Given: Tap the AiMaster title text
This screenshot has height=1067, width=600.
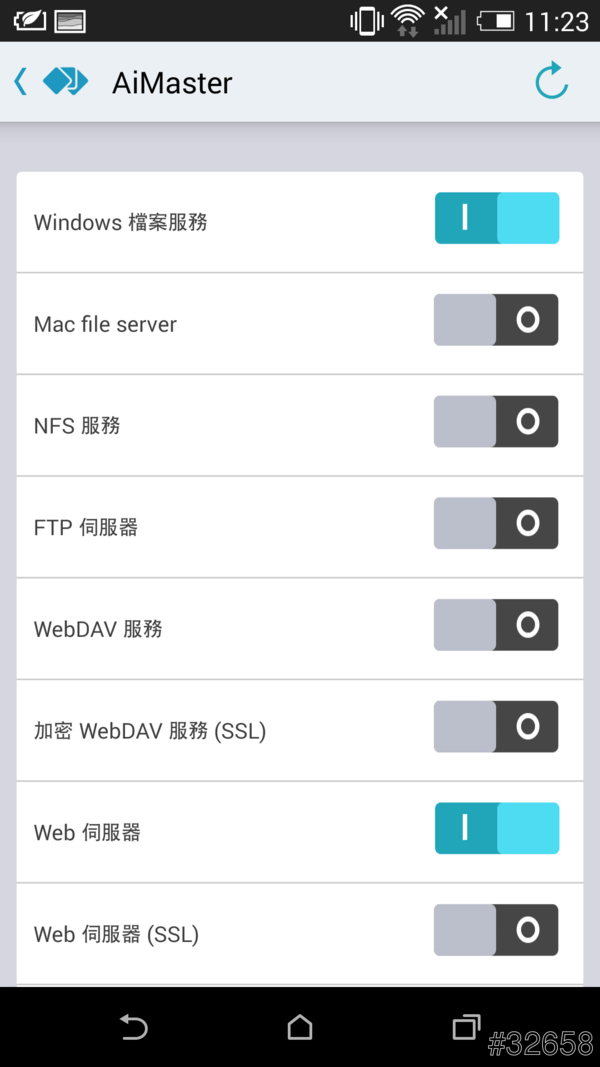Looking at the screenshot, I should (x=172, y=83).
